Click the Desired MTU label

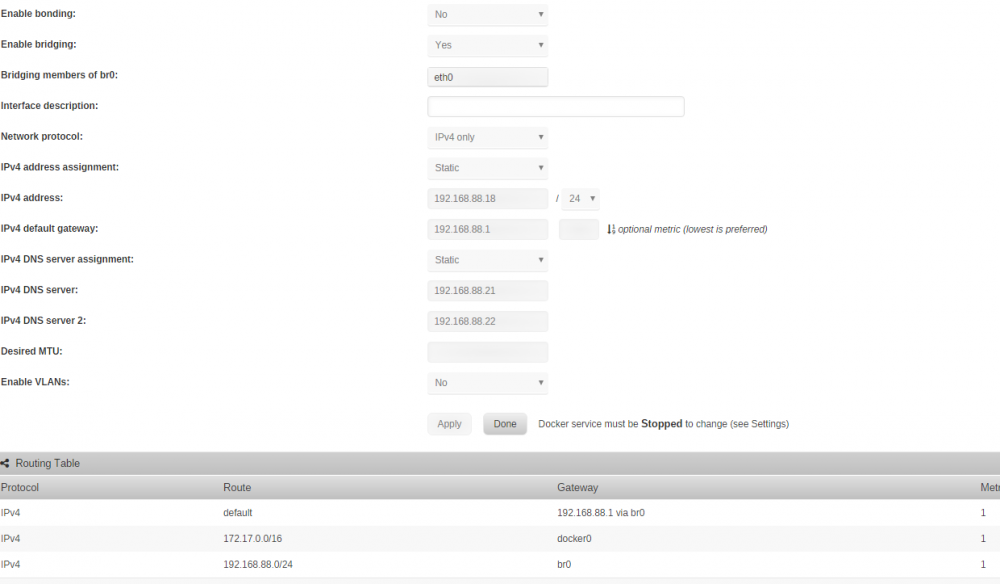coord(31,351)
